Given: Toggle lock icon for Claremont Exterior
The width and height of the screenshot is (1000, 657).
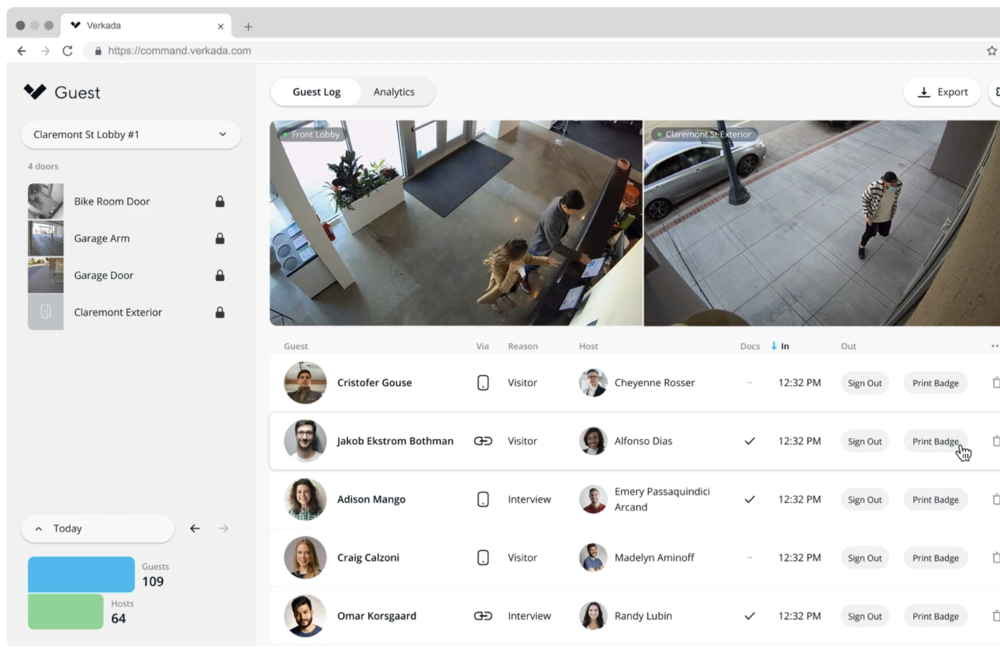Looking at the screenshot, I should 220,312.
